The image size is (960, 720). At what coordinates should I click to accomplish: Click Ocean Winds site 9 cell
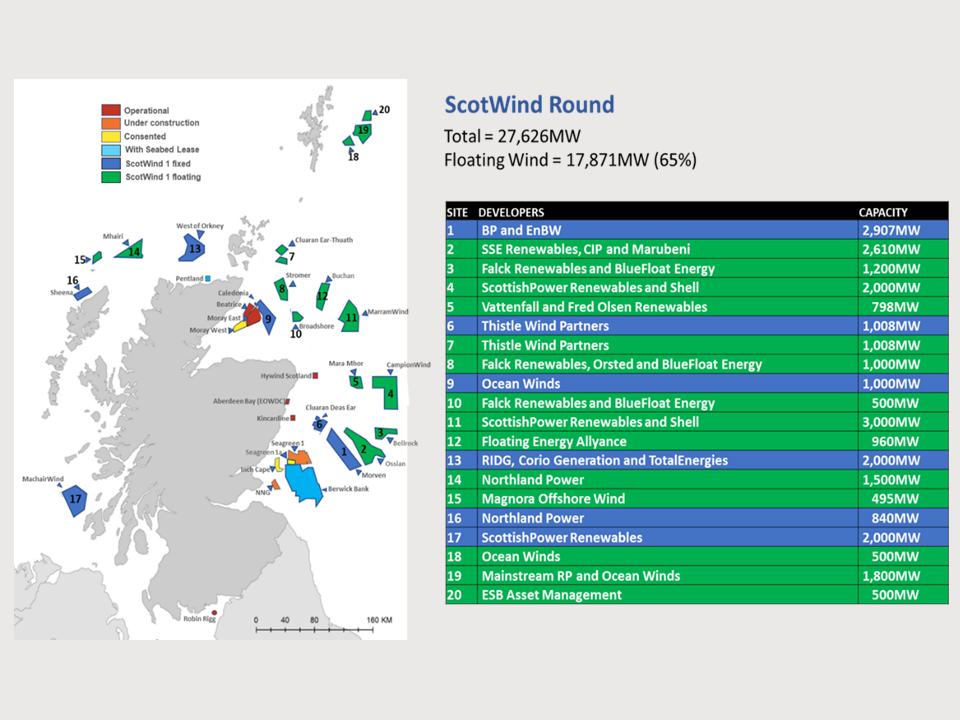coord(667,384)
